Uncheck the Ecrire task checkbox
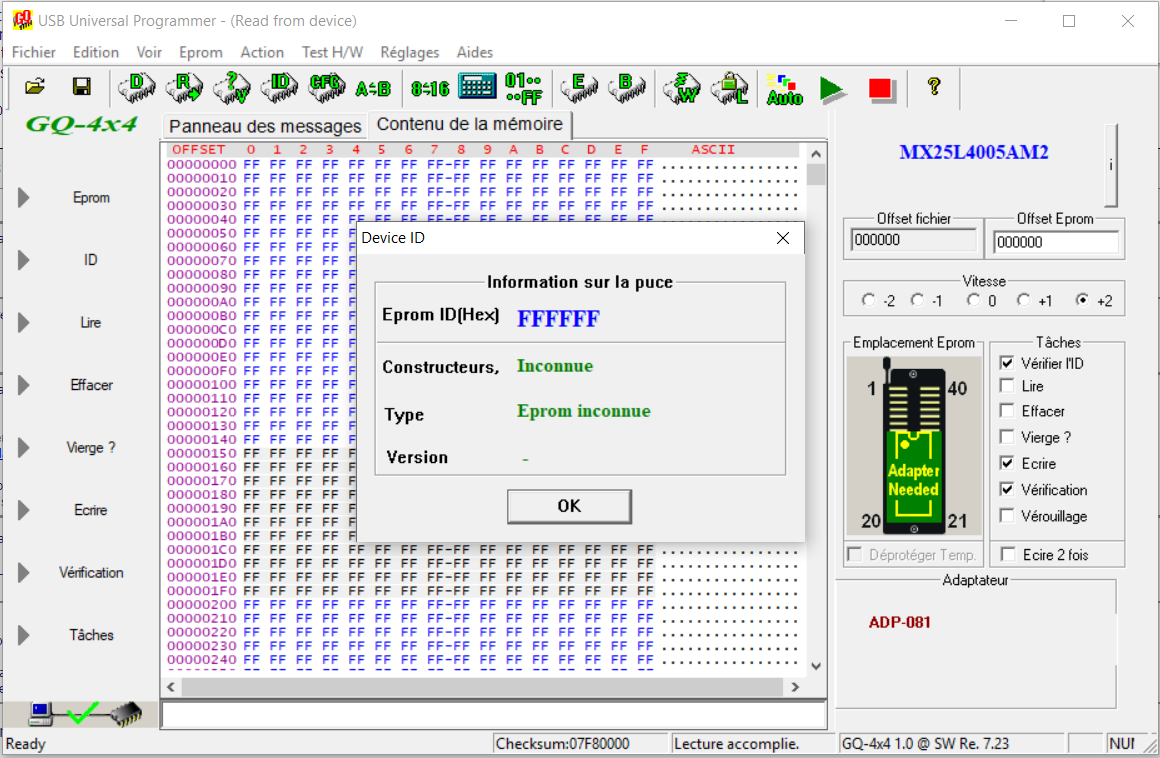 pyautogui.click(x=1007, y=464)
